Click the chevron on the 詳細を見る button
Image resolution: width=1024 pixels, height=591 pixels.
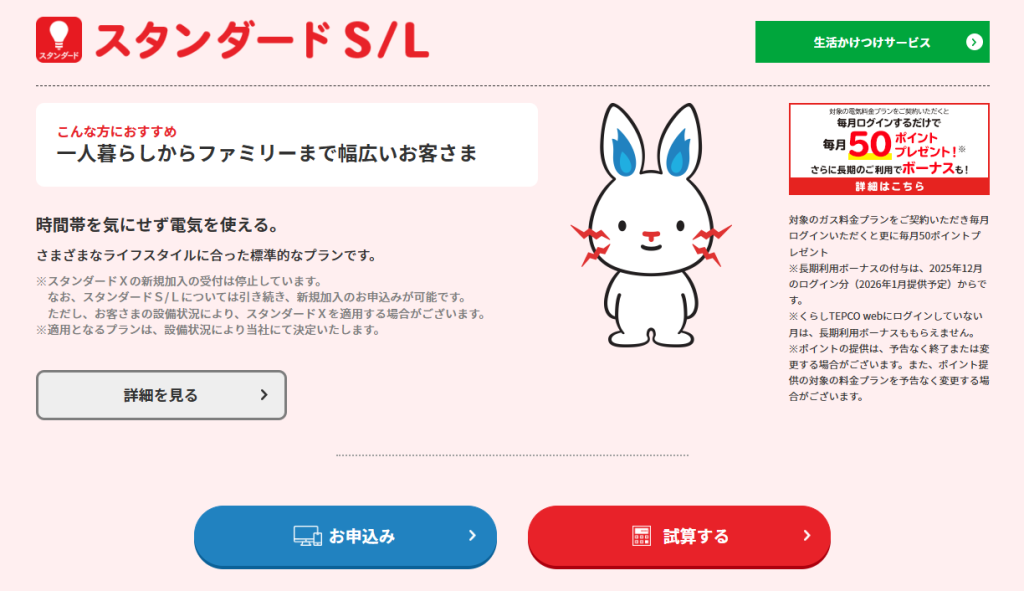coord(264,395)
